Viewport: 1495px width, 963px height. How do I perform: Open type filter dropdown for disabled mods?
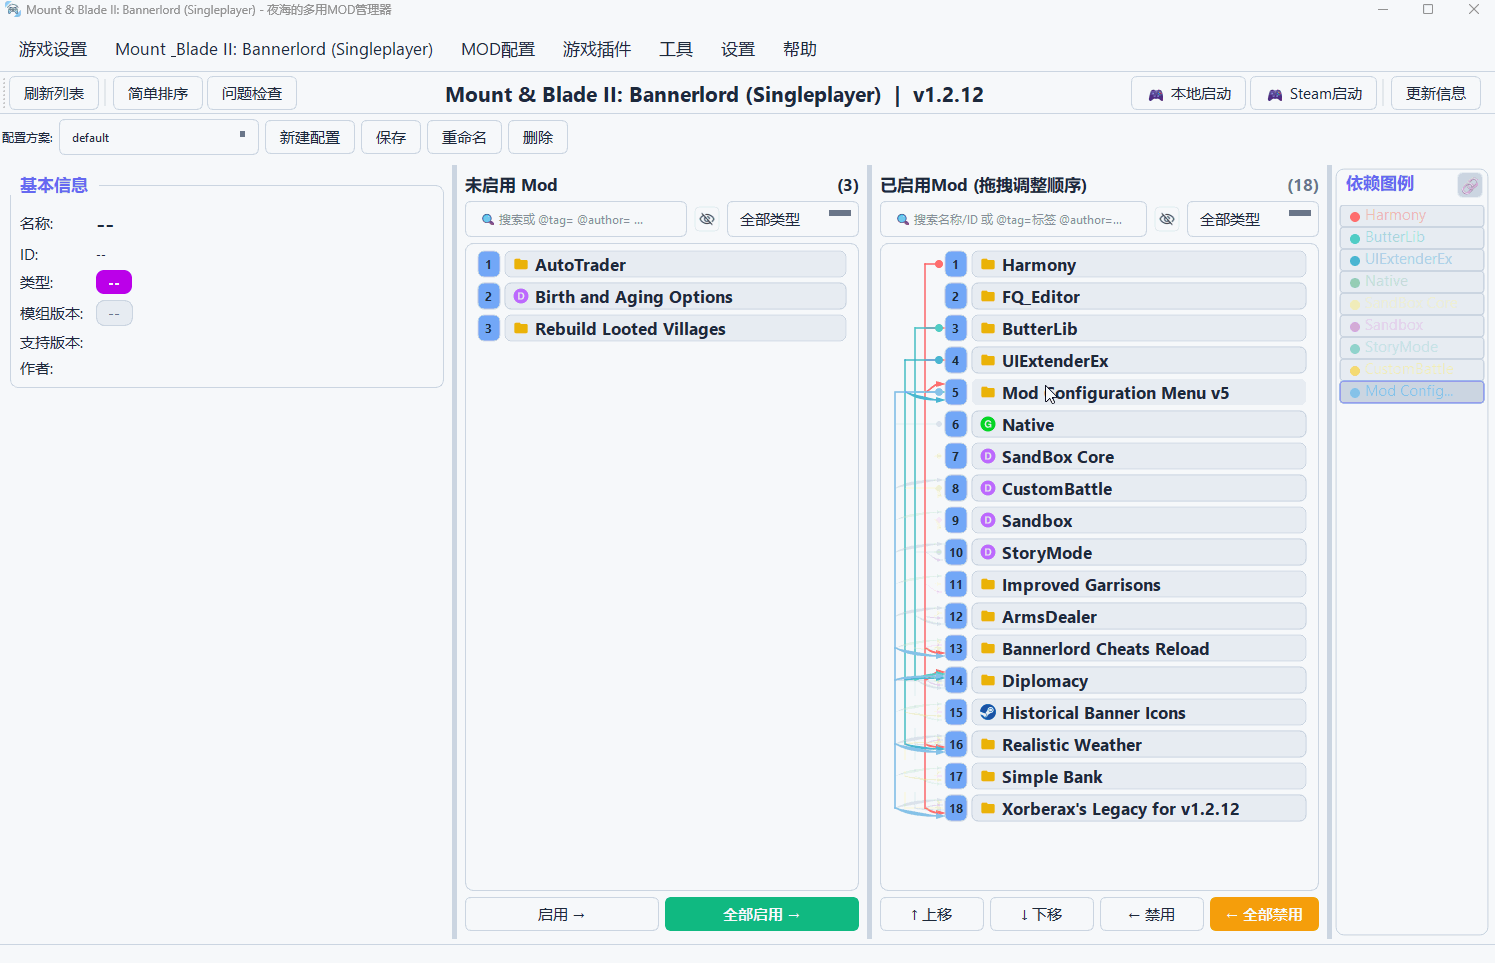tap(792, 219)
